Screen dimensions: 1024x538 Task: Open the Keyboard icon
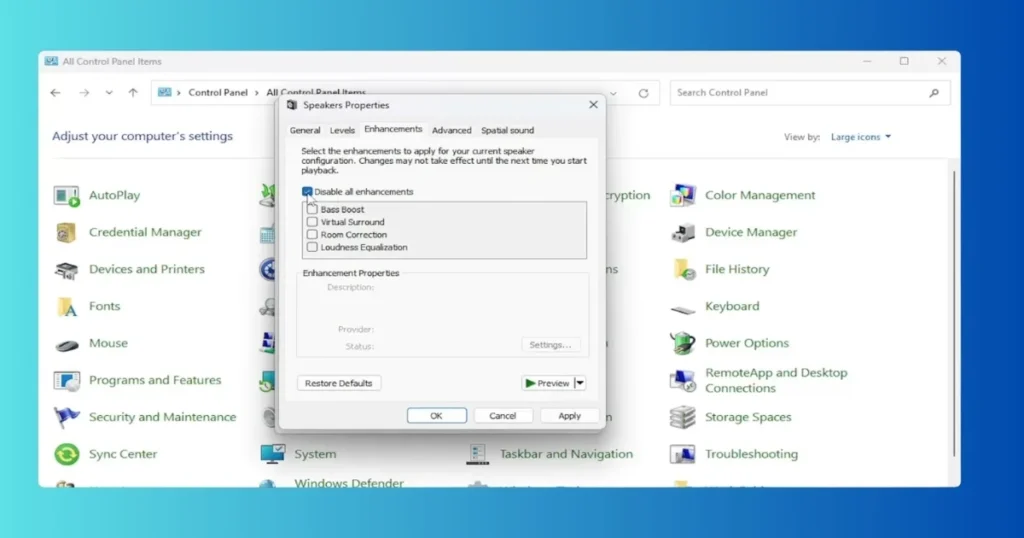[682, 309]
